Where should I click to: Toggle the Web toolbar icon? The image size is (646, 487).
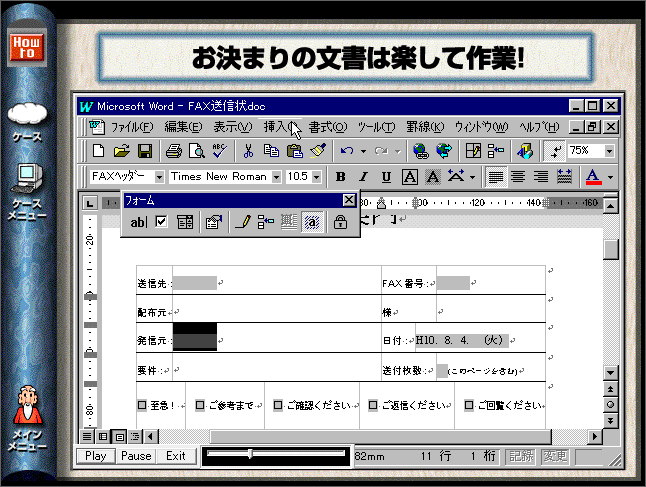coord(444,151)
